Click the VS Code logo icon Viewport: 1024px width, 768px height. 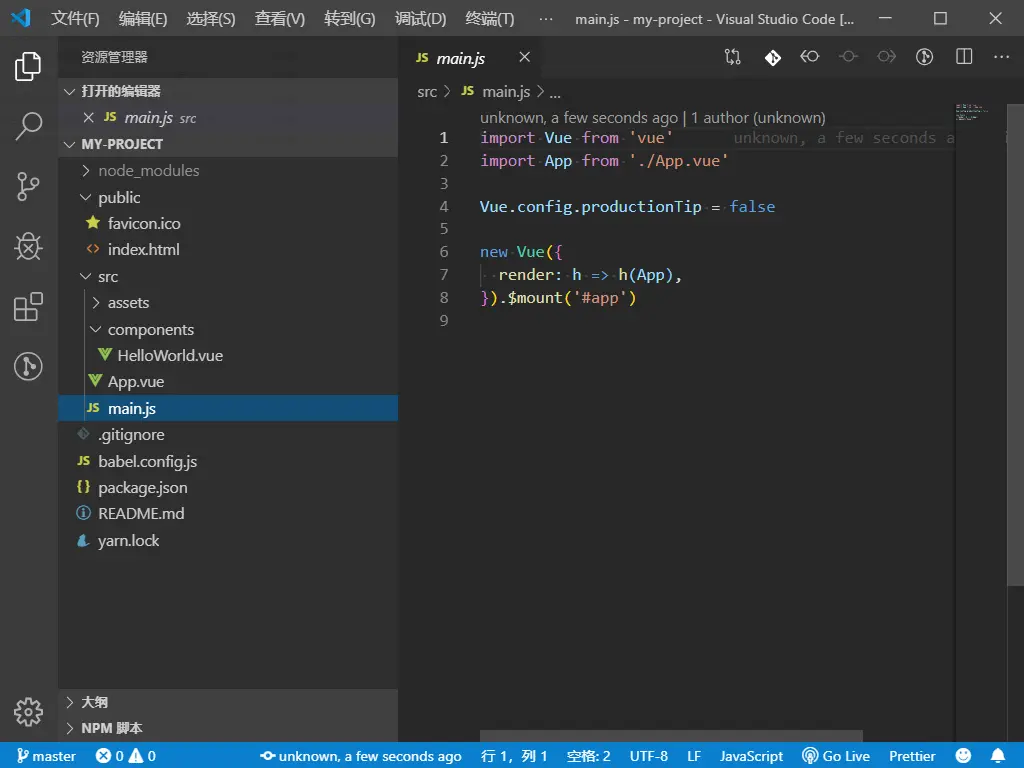[x=21, y=18]
